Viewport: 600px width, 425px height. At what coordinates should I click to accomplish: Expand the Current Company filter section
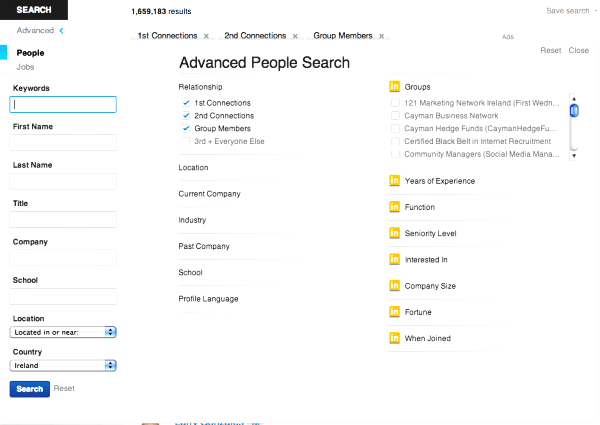[x=209, y=194]
